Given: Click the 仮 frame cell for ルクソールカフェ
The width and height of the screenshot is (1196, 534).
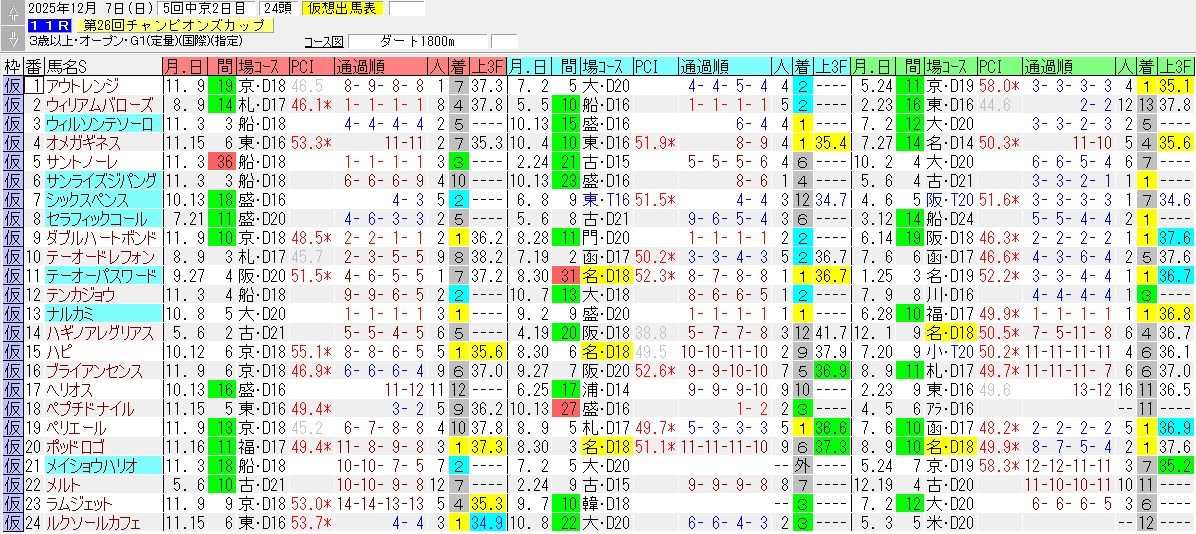Looking at the screenshot, I should click(12, 523).
